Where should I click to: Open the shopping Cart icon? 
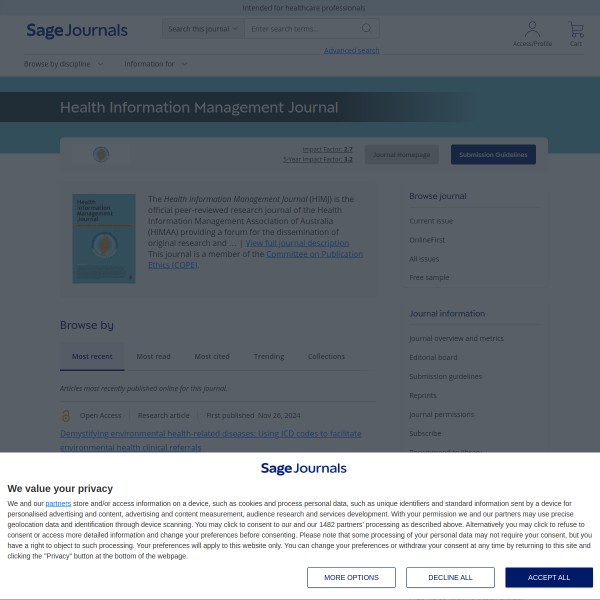(x=576, y=30)
